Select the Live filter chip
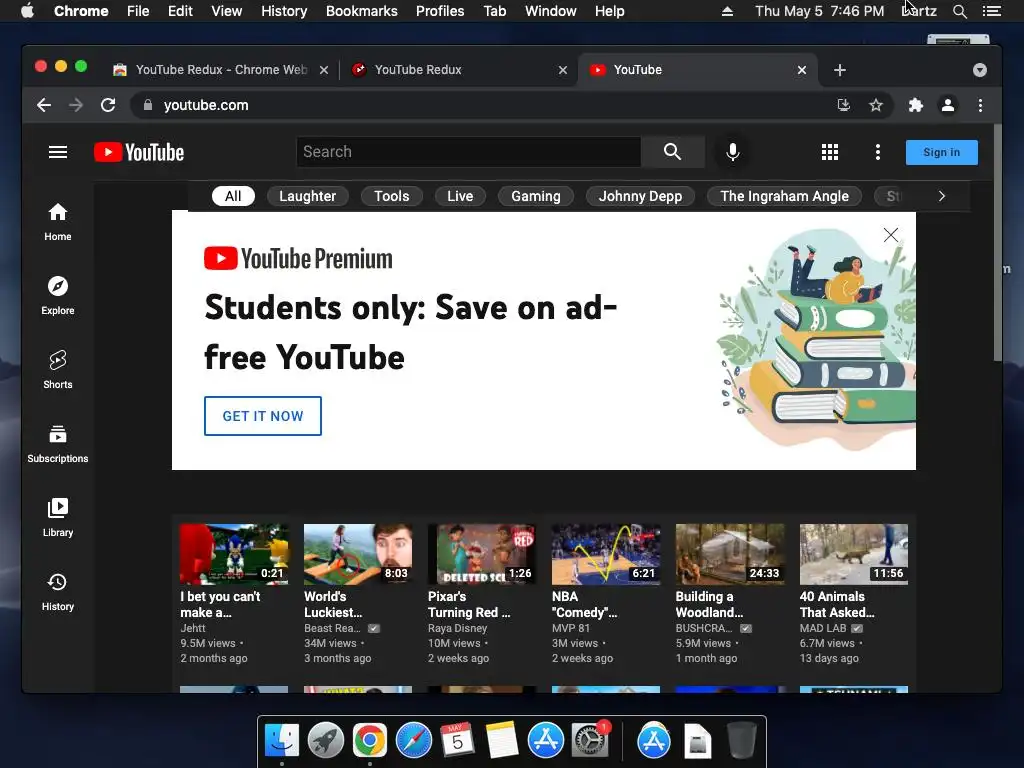 pos(460,196)
